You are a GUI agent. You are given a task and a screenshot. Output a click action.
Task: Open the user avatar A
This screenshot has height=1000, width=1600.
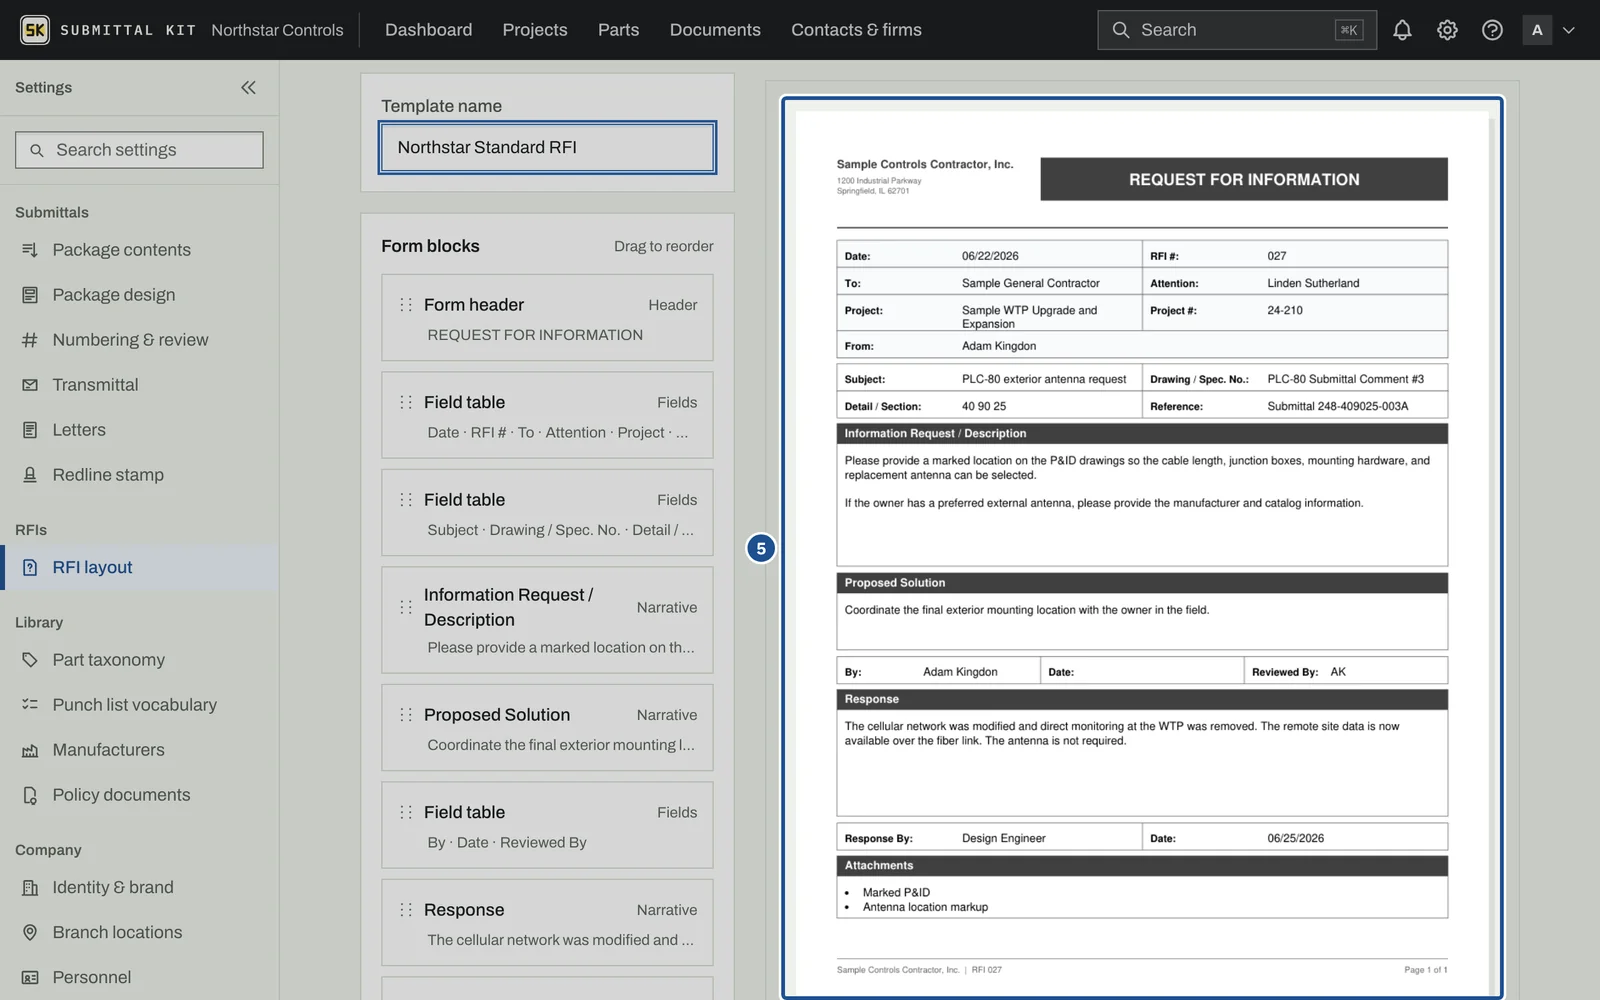(x=1537, y=30)
